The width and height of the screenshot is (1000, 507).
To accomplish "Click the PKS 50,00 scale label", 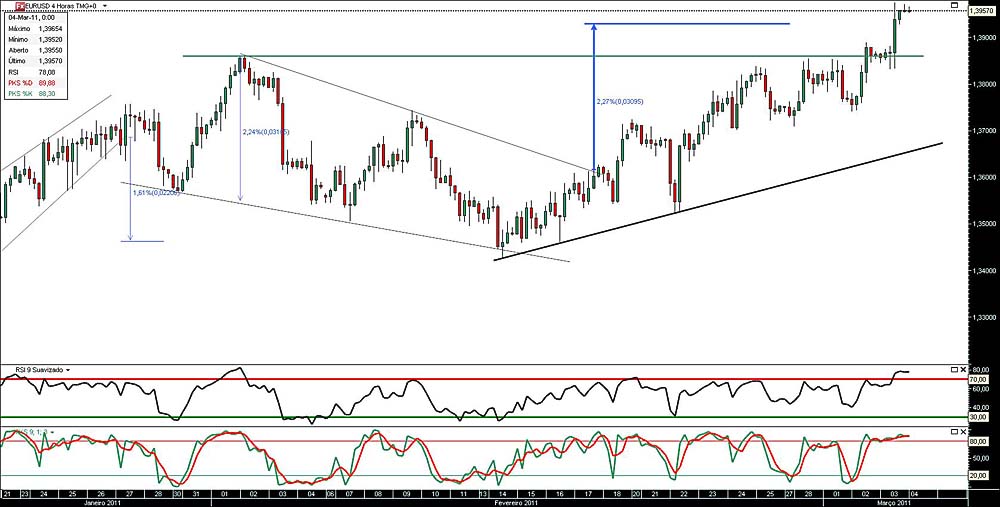I will [x=980, y=459].
